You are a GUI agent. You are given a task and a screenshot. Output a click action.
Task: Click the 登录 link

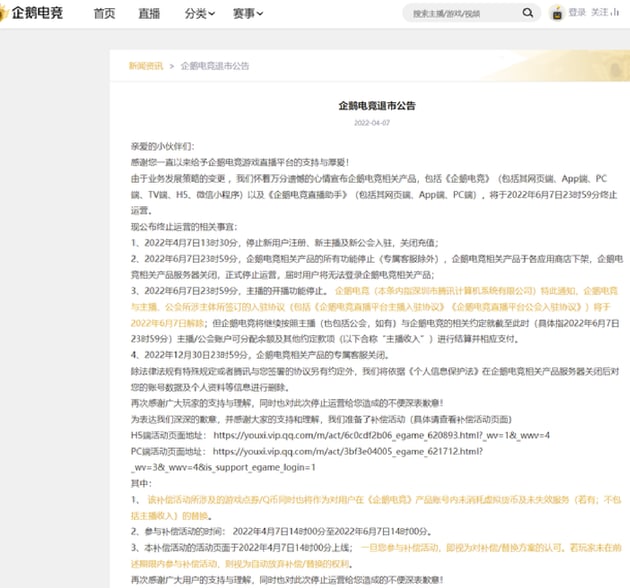point(577,12)
